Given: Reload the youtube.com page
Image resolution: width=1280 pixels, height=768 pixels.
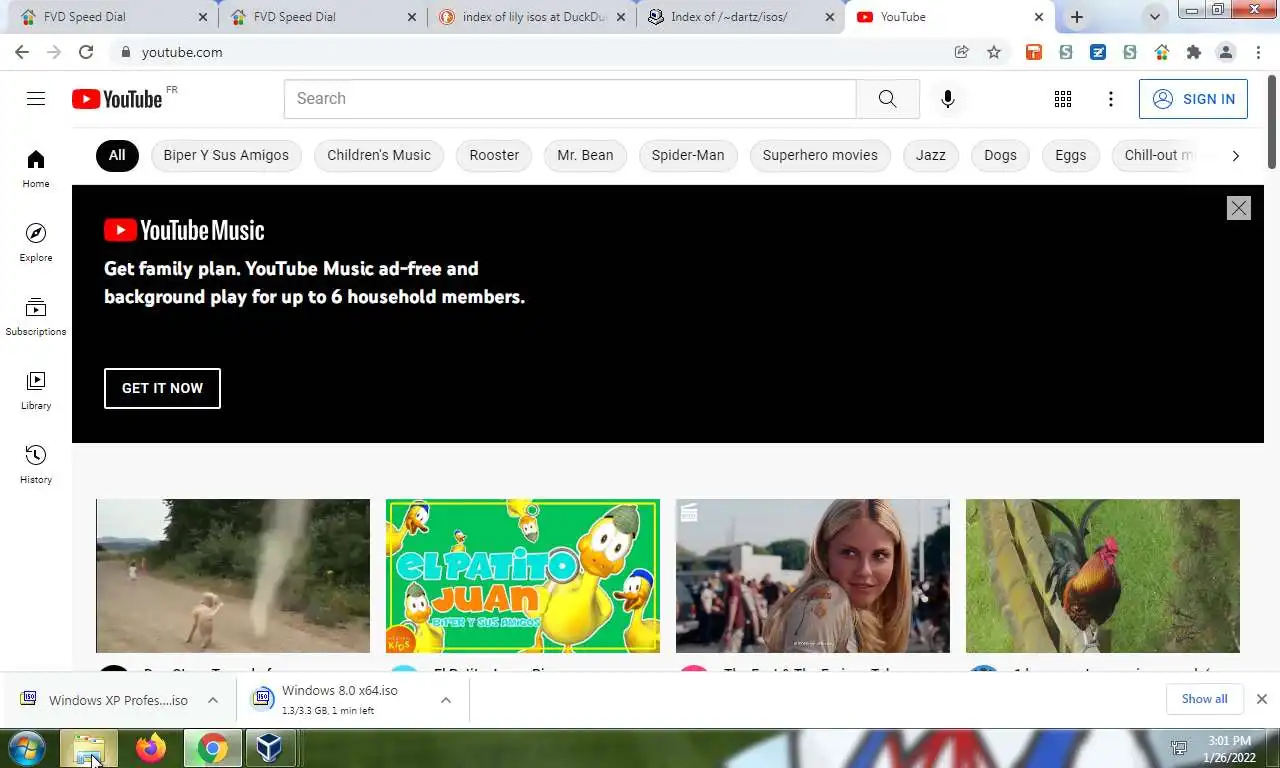Looking at the screenshot, I should tap(86, 52).
